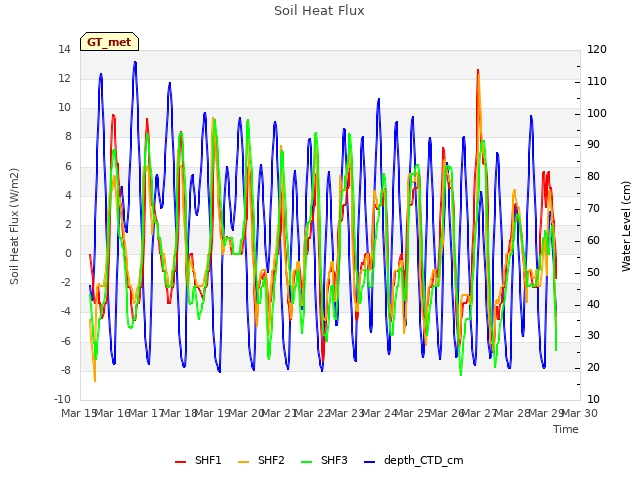The height and width of the screenshot is (480, 640).
Task: Click the Time axis label
Action: [x=566, y=429]
